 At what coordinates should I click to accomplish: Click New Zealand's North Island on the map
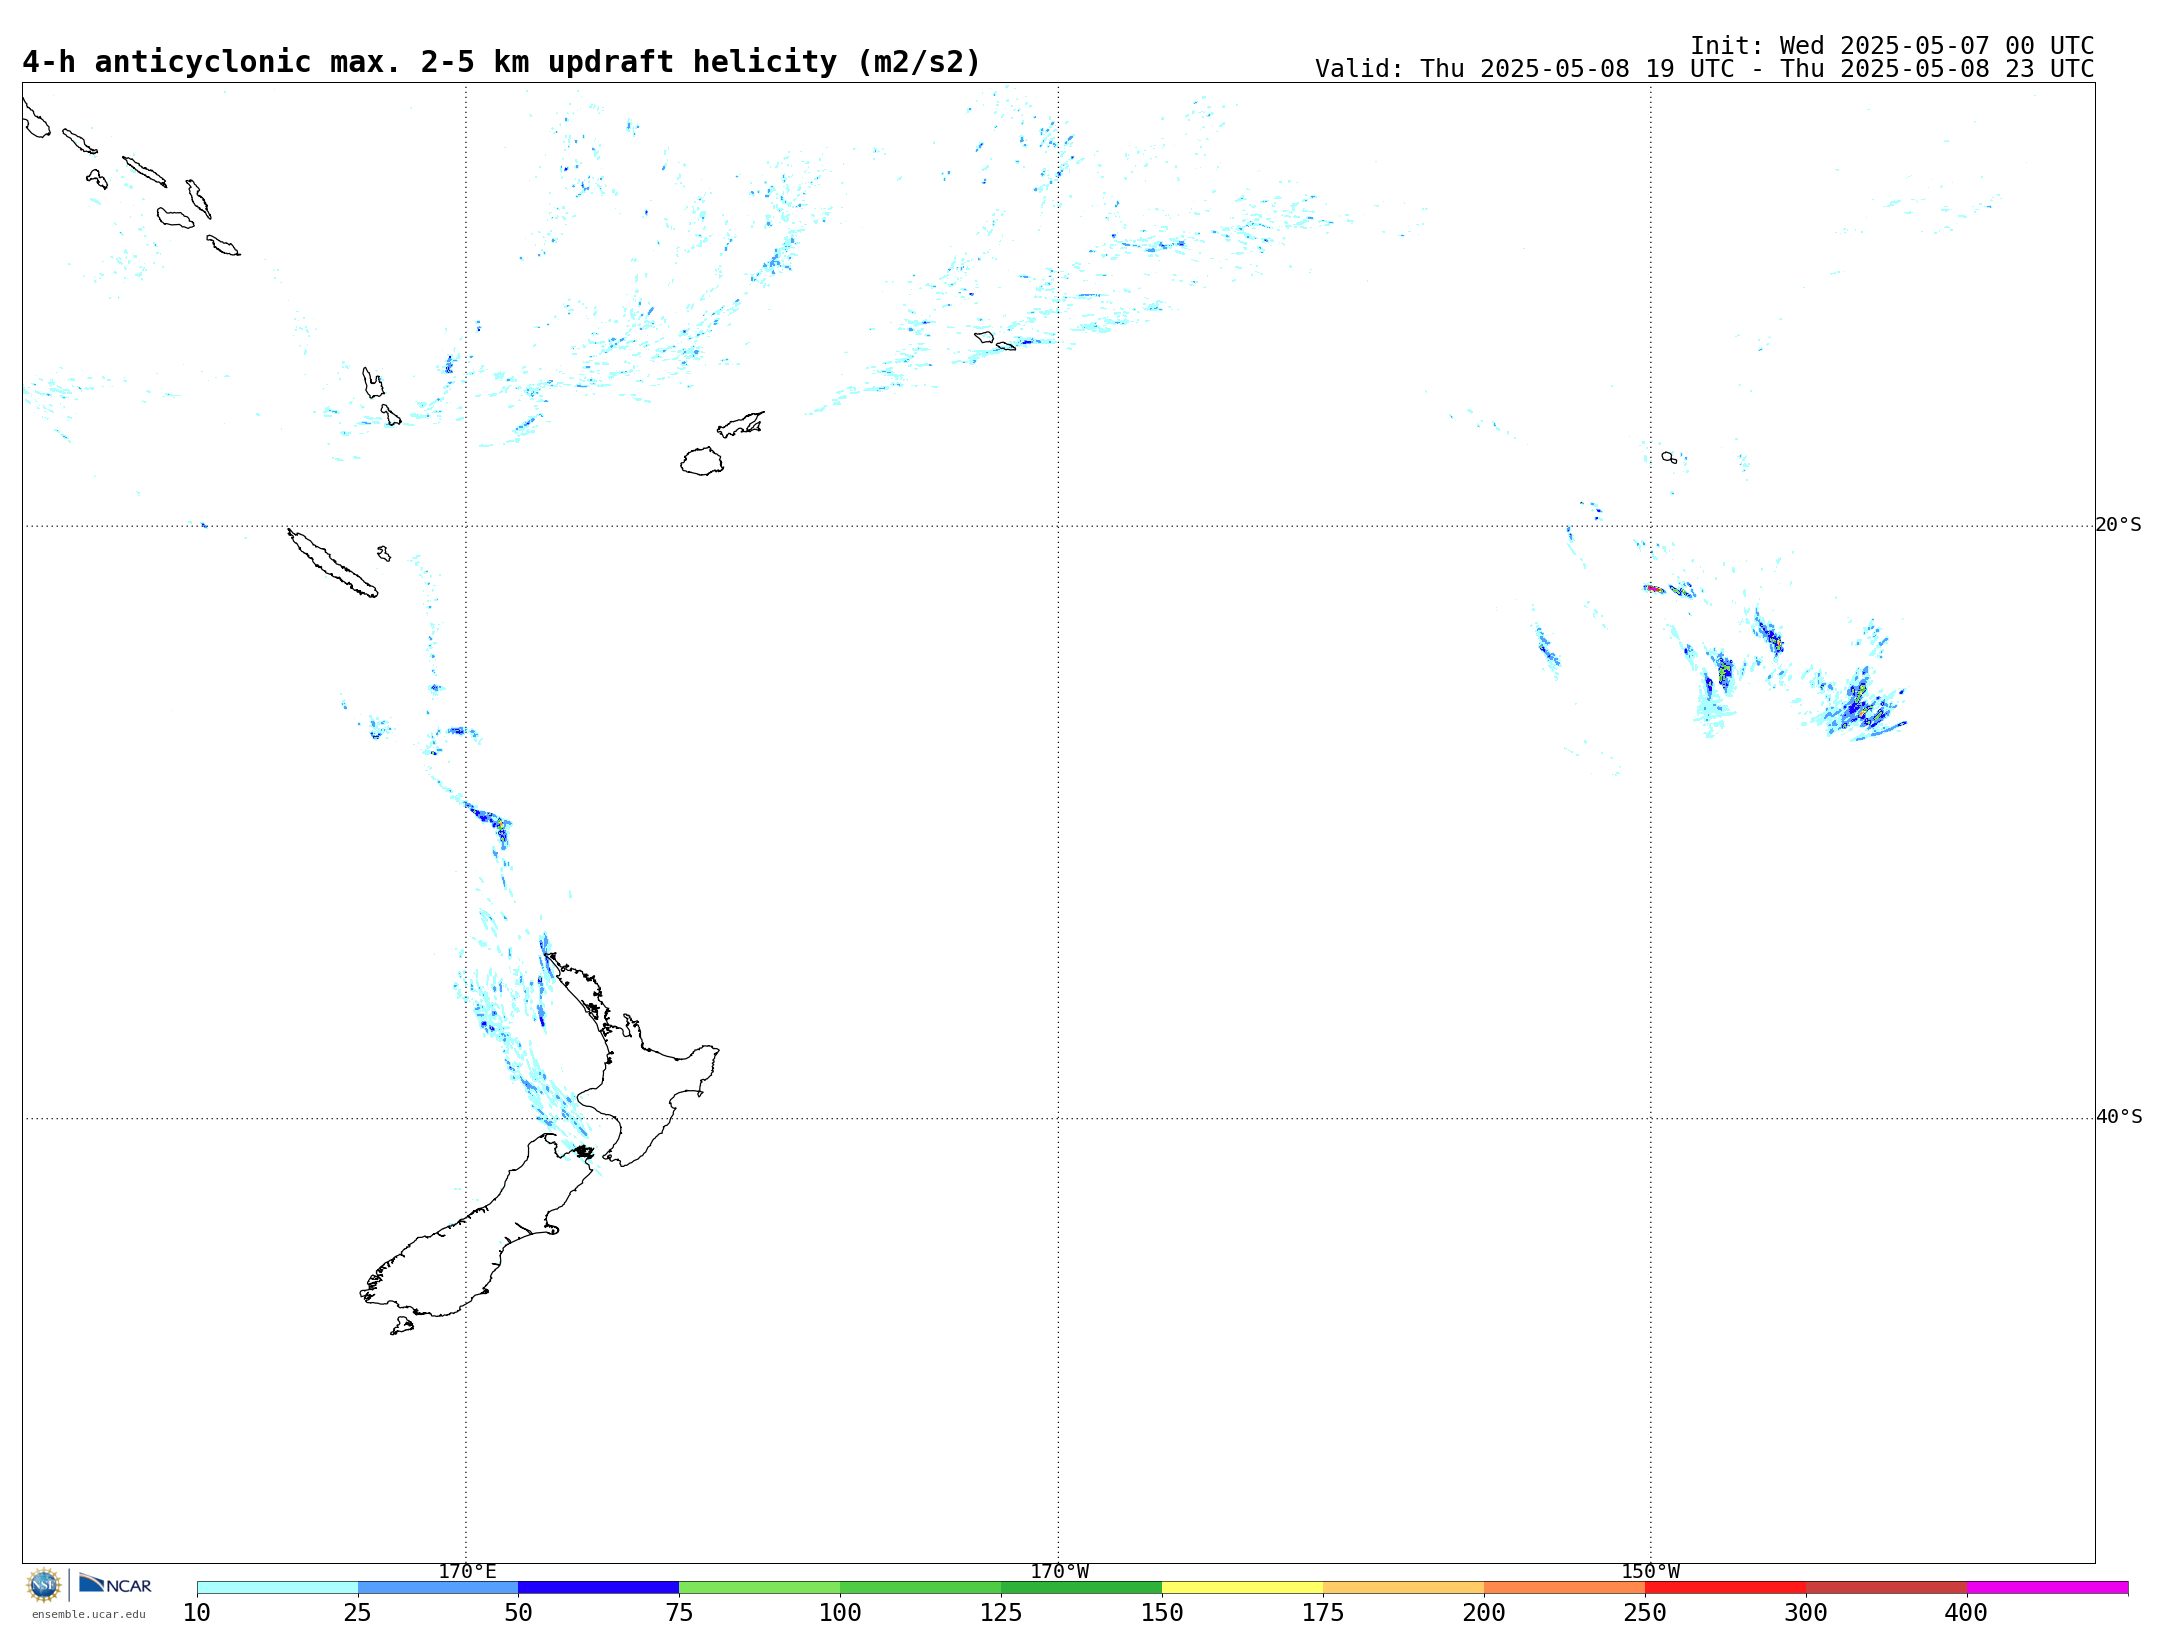coord(640,1085)
